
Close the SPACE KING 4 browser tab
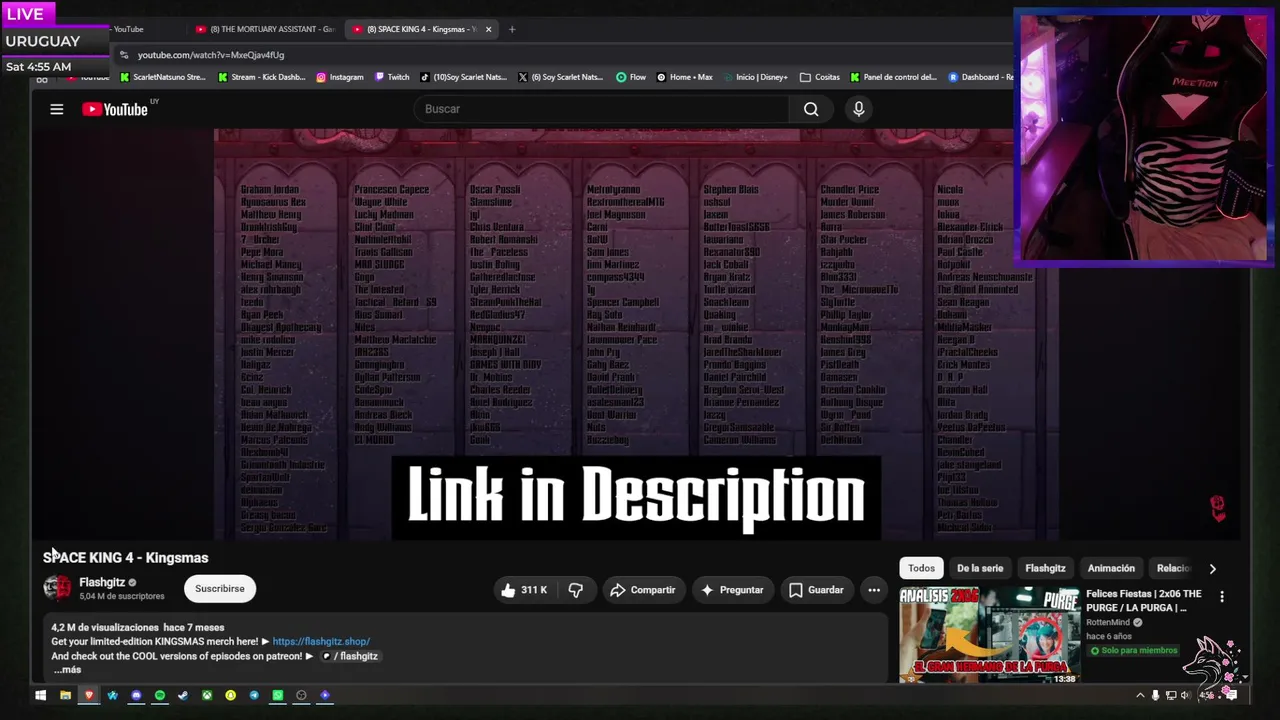(488, 29)
